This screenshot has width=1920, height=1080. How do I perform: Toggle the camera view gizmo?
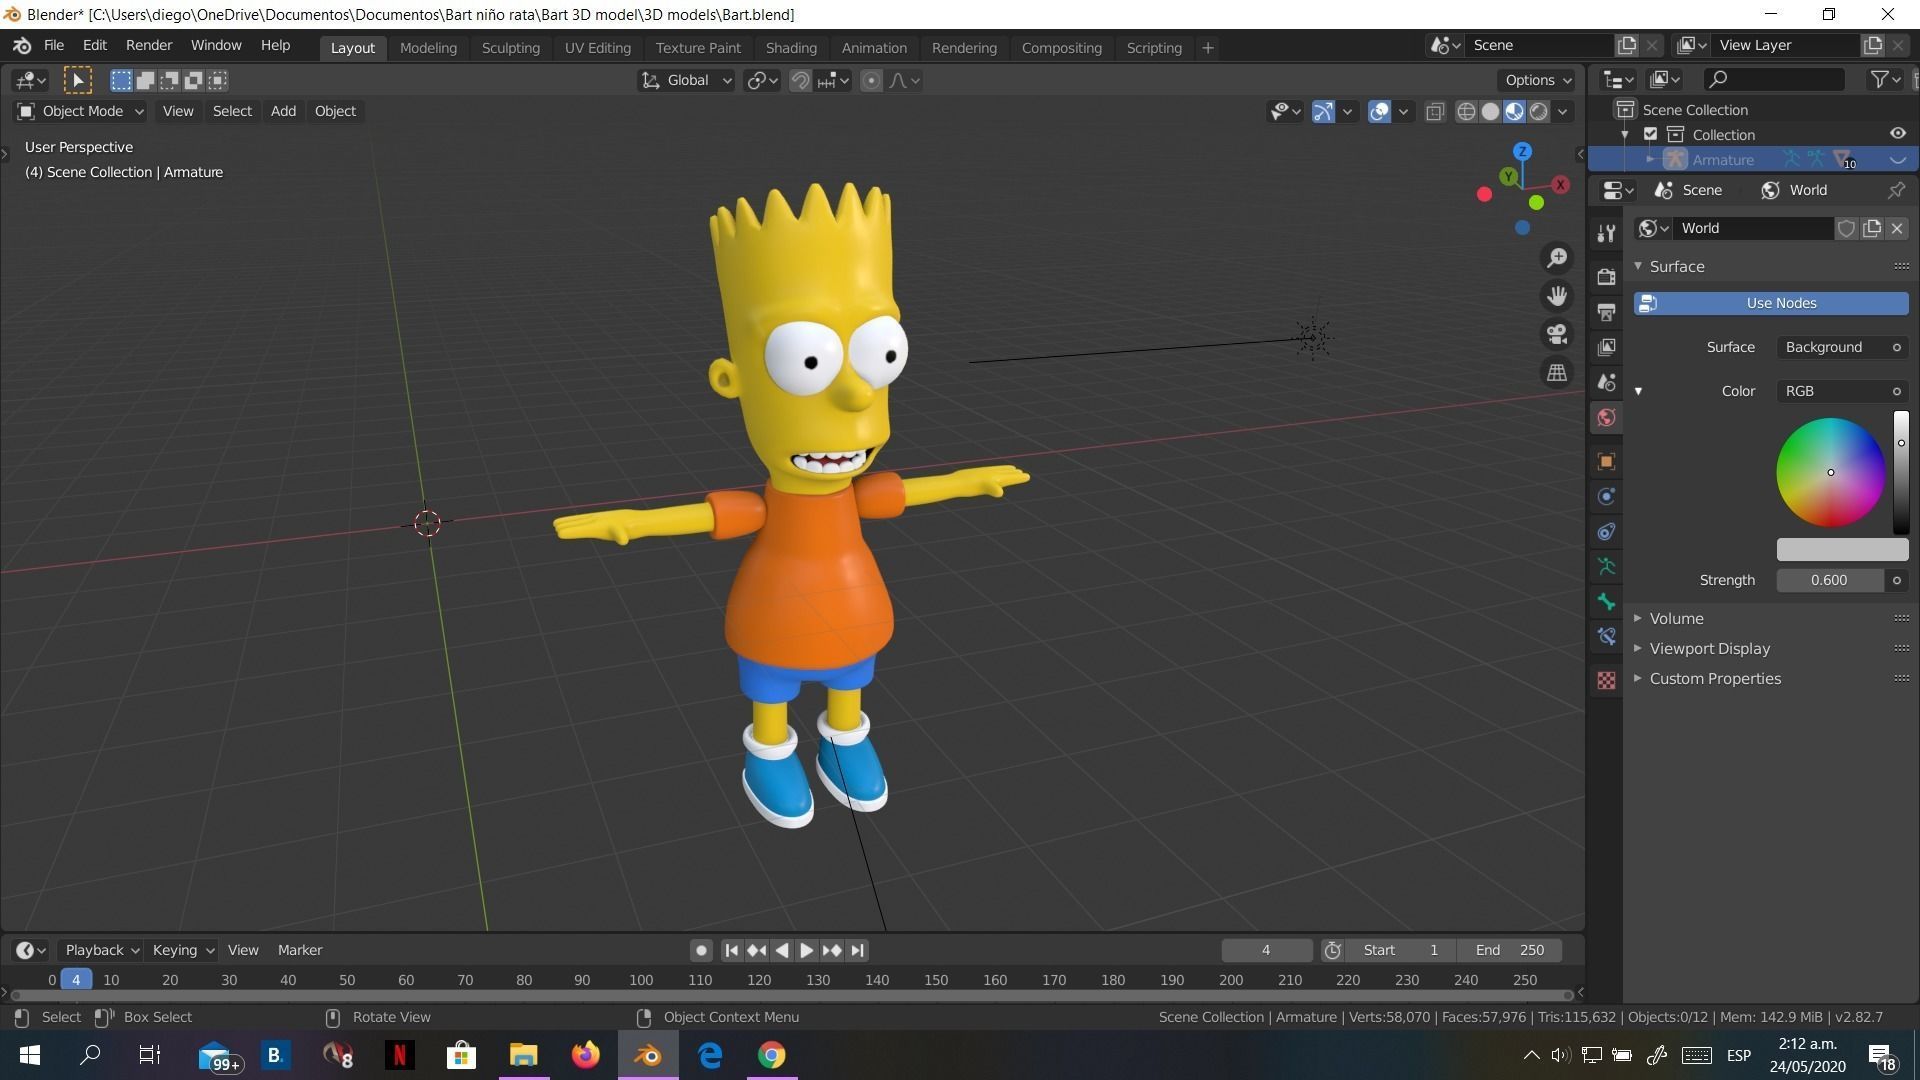point(1557,334)
